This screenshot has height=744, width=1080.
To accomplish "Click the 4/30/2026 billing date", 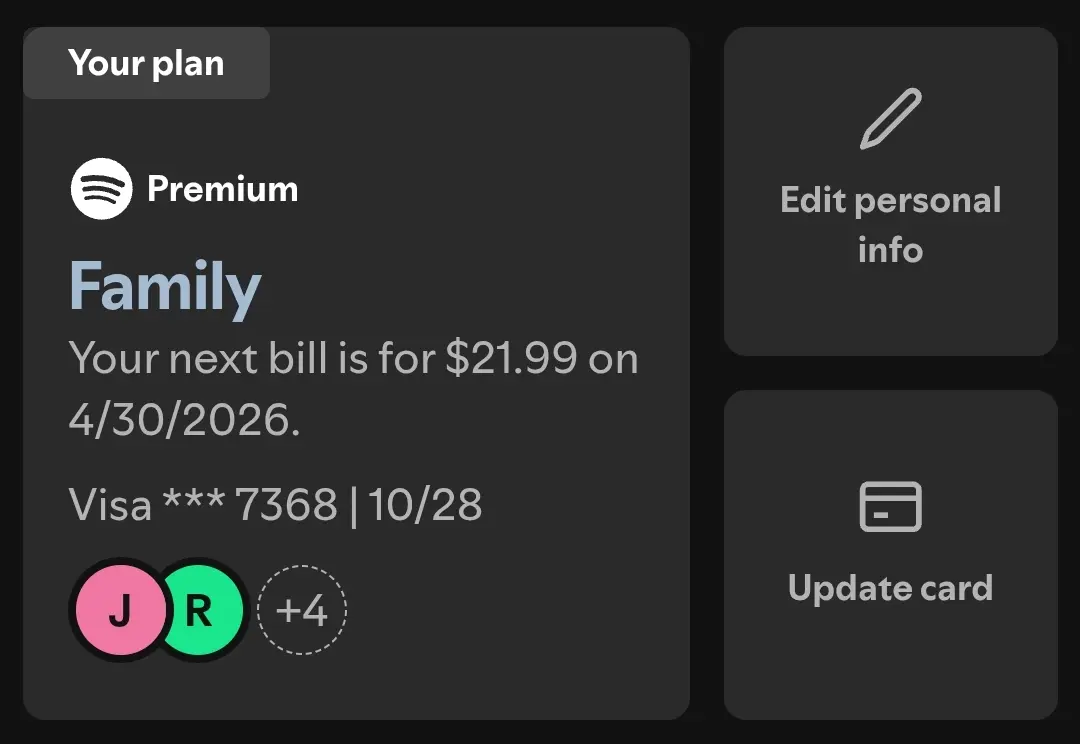I will pyautogui.click(x=185, y=420).
